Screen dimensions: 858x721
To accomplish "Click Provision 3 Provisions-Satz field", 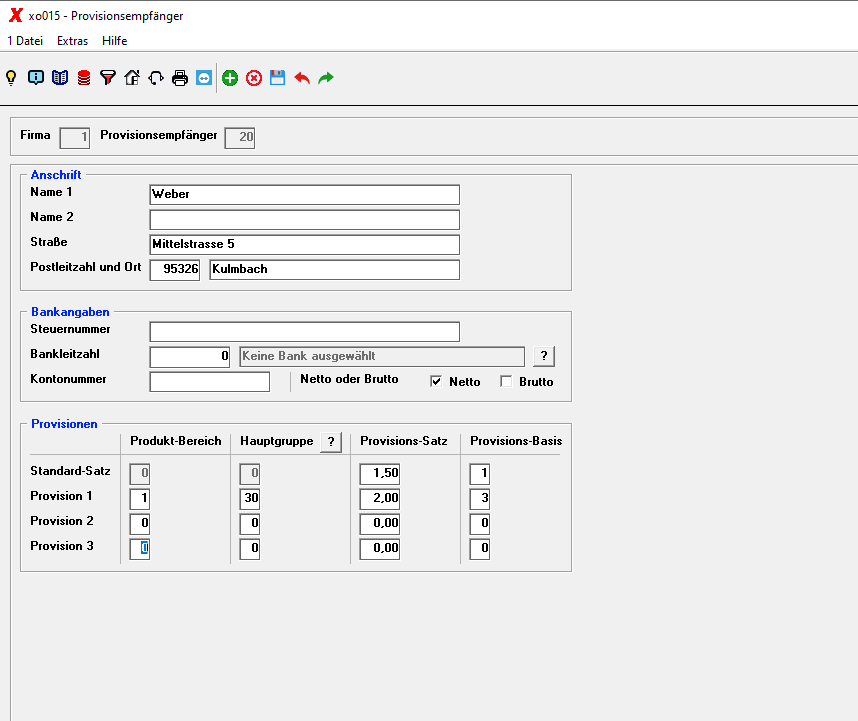I will pyautogui.click(x=379, y=549).
